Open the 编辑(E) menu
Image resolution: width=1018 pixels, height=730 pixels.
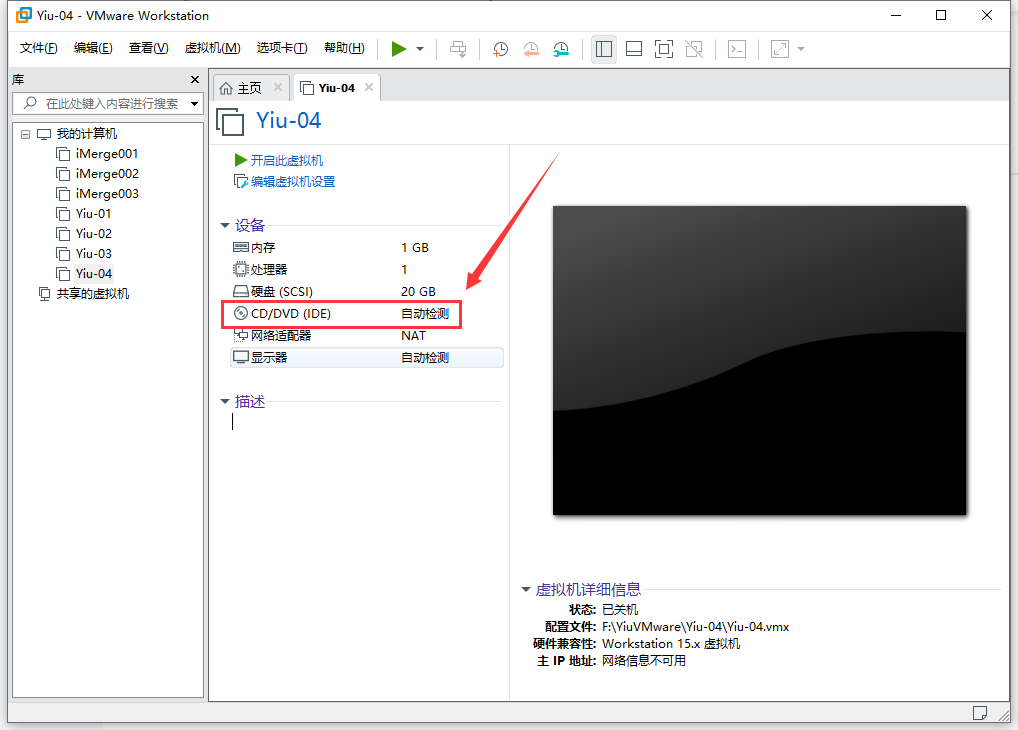coord(93,48)
